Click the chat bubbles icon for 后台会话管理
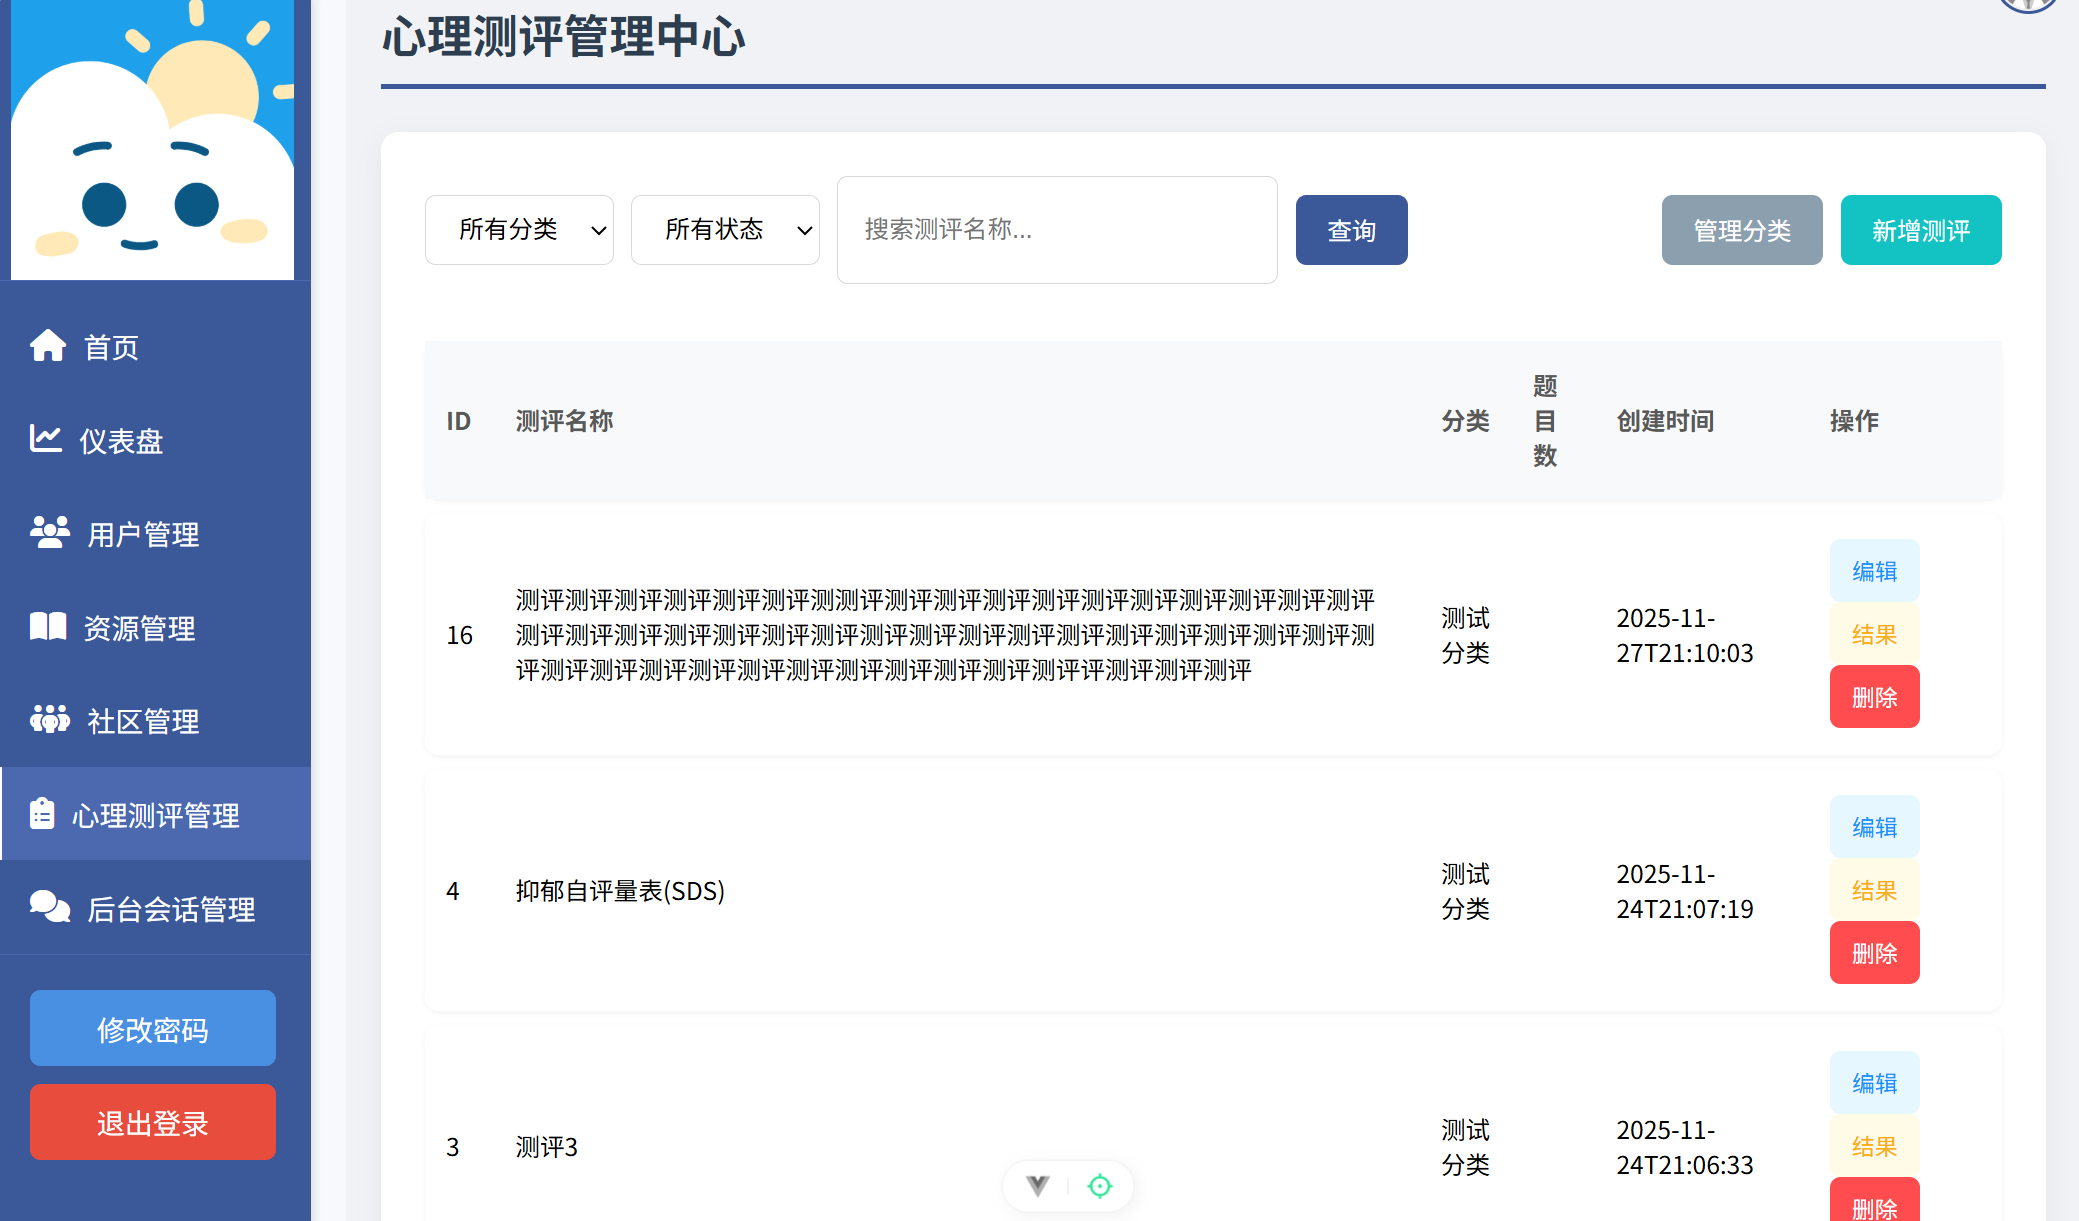2079x1221 pixels. click(50, 907)
